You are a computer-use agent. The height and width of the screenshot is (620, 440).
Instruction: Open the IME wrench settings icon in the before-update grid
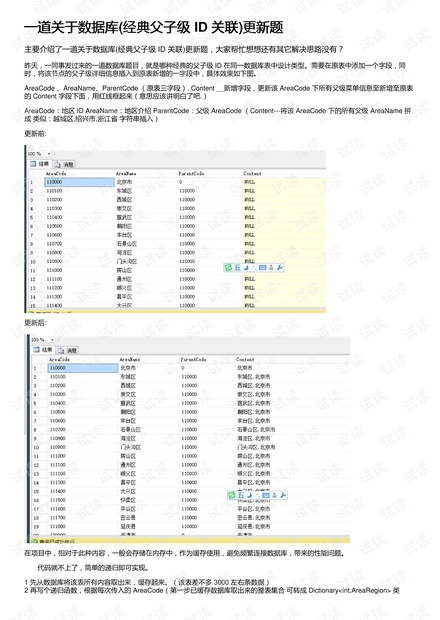pyautogui.click(x=279, y=268)
